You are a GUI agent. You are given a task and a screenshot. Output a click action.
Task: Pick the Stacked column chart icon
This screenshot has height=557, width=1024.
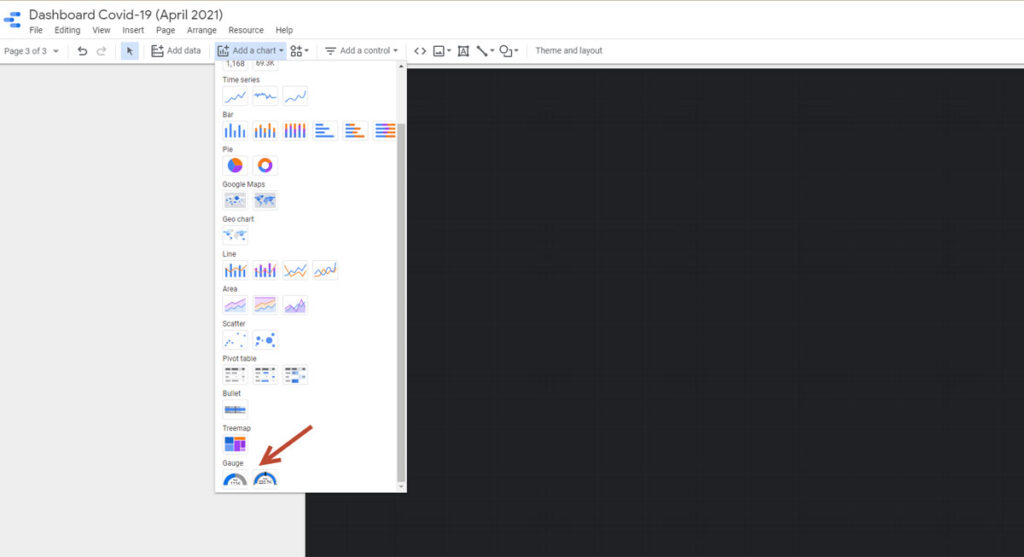click(x=265, y=131)
